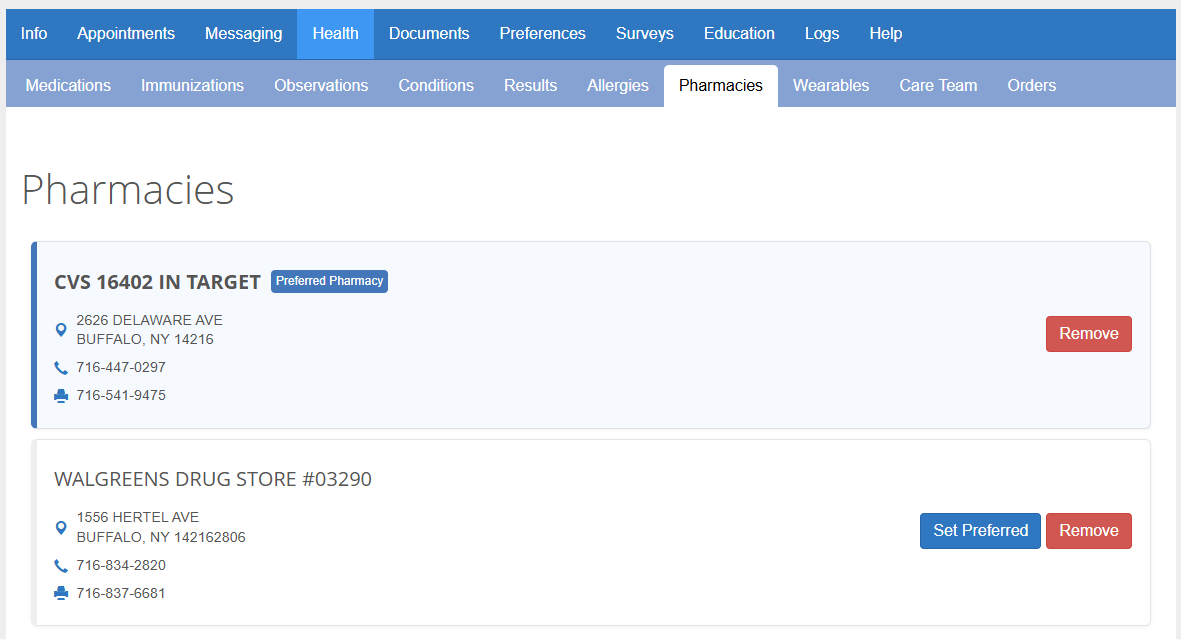Open the Education tab
This screenshot has width=1185, height=641.
coord(739,34)
